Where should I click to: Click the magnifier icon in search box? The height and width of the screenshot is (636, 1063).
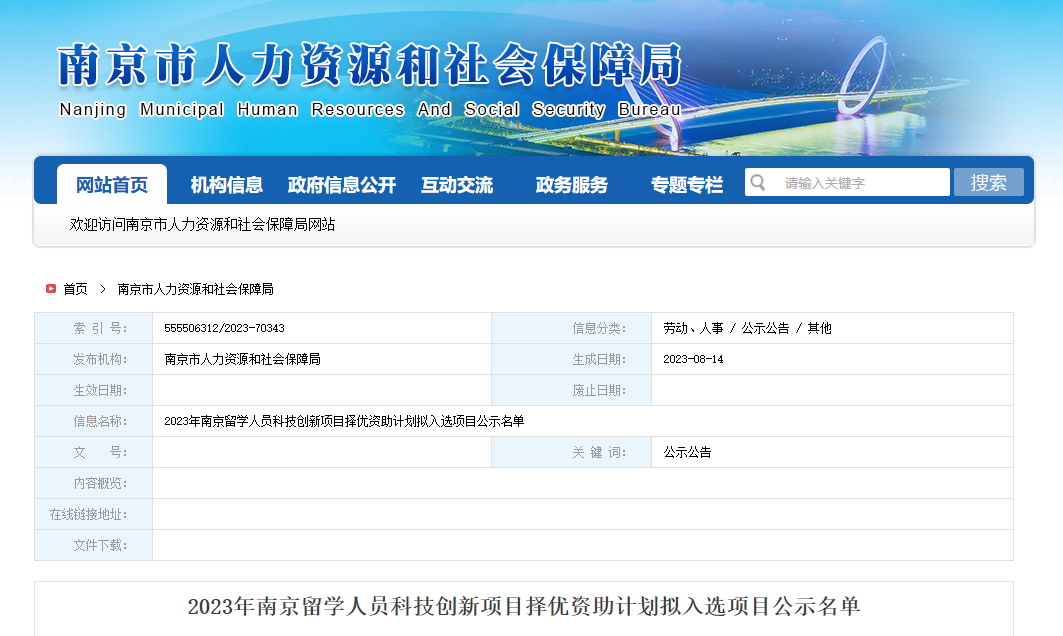[x=758, y=182]
